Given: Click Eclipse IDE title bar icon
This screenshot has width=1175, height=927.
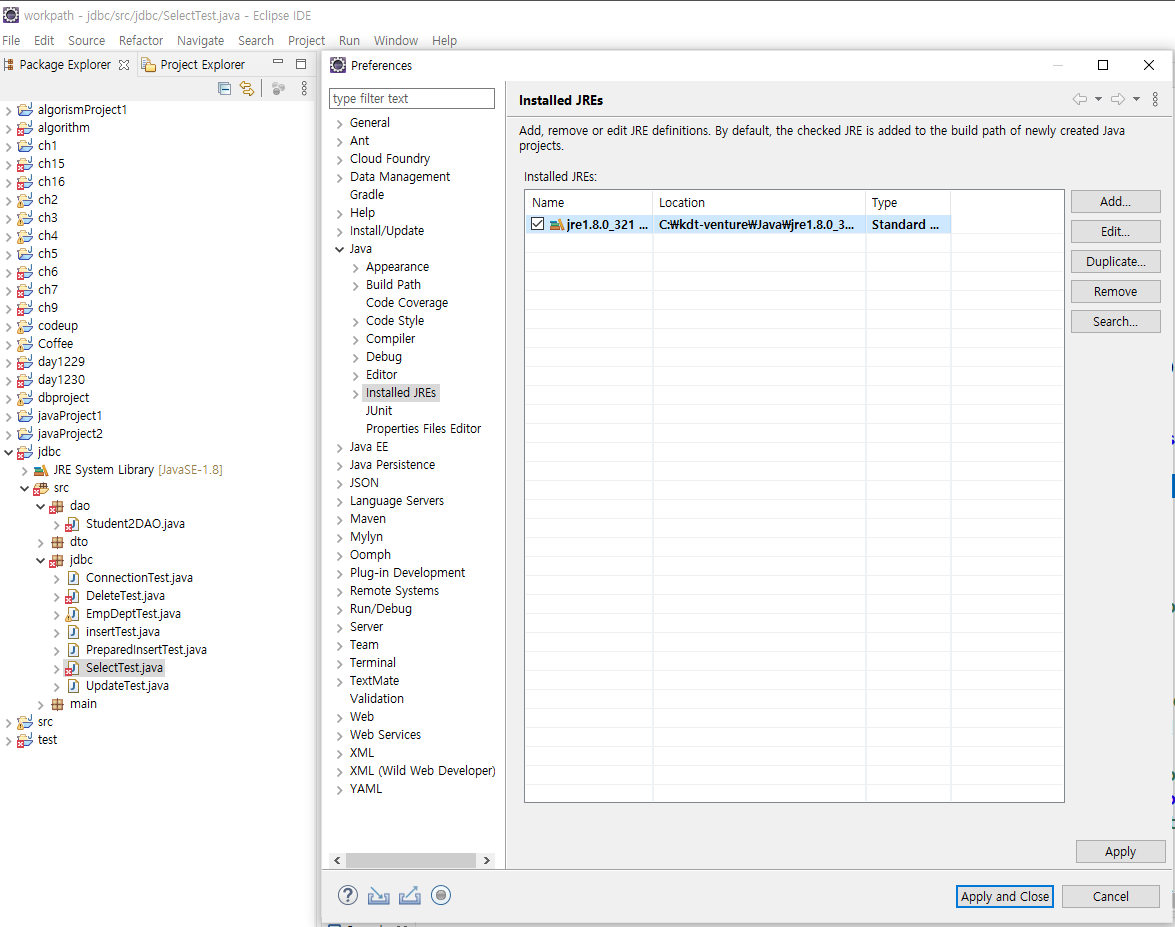Looking at the screenshot, I should (10, 15).
